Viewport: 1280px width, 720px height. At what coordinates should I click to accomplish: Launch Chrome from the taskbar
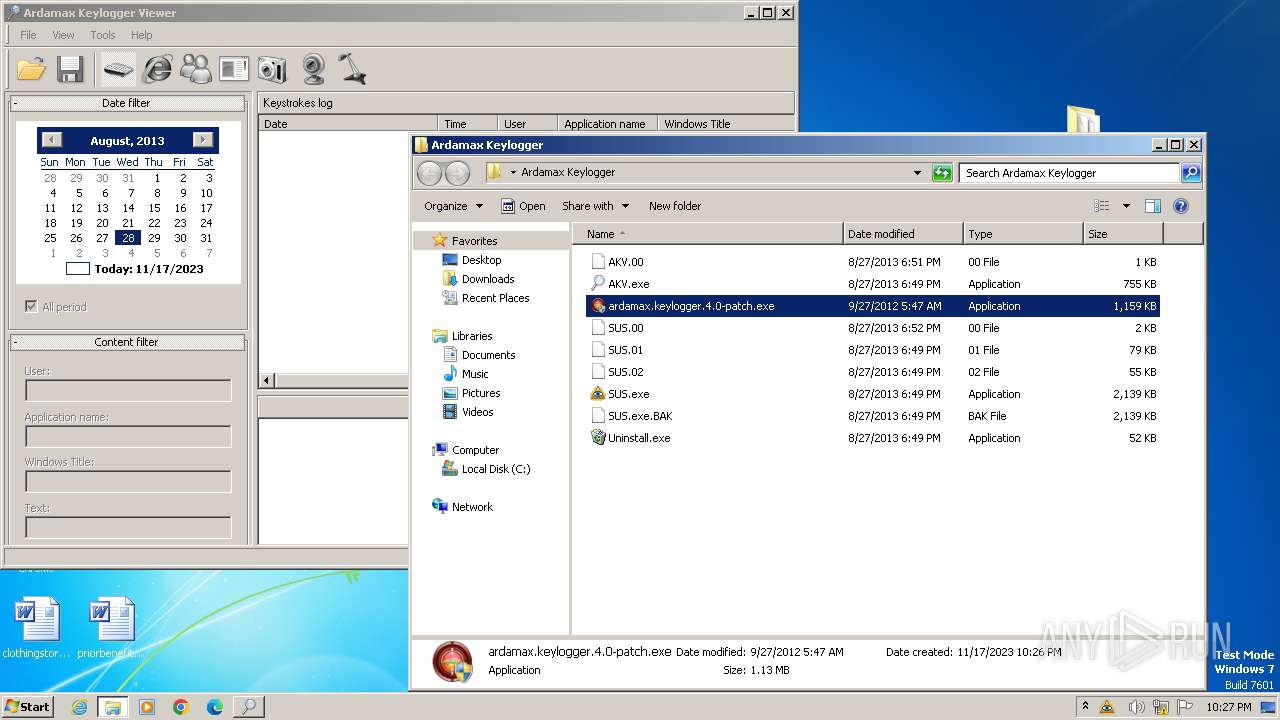(x=181, y=707)
